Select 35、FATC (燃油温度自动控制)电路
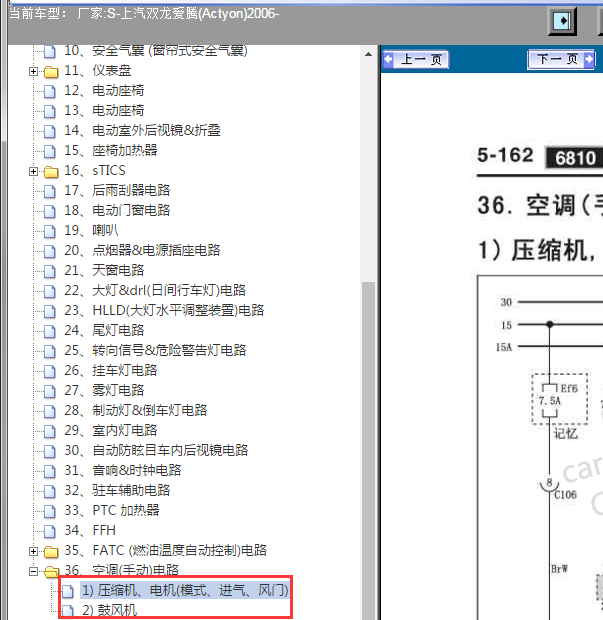This screenshot has height=620, width=603. [165, 550]
